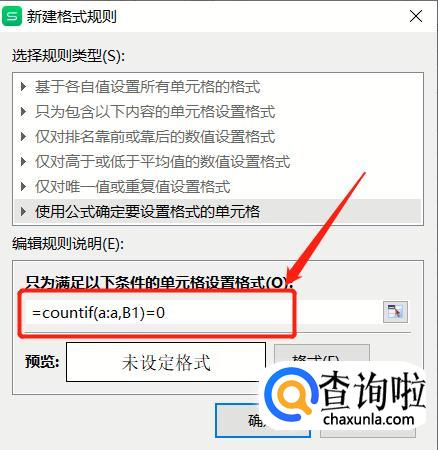Click the triangle before 只为包含以下内容的单元格设置格式
The width and height of the screenshot is (438, 450).
(x=23, y=111)
